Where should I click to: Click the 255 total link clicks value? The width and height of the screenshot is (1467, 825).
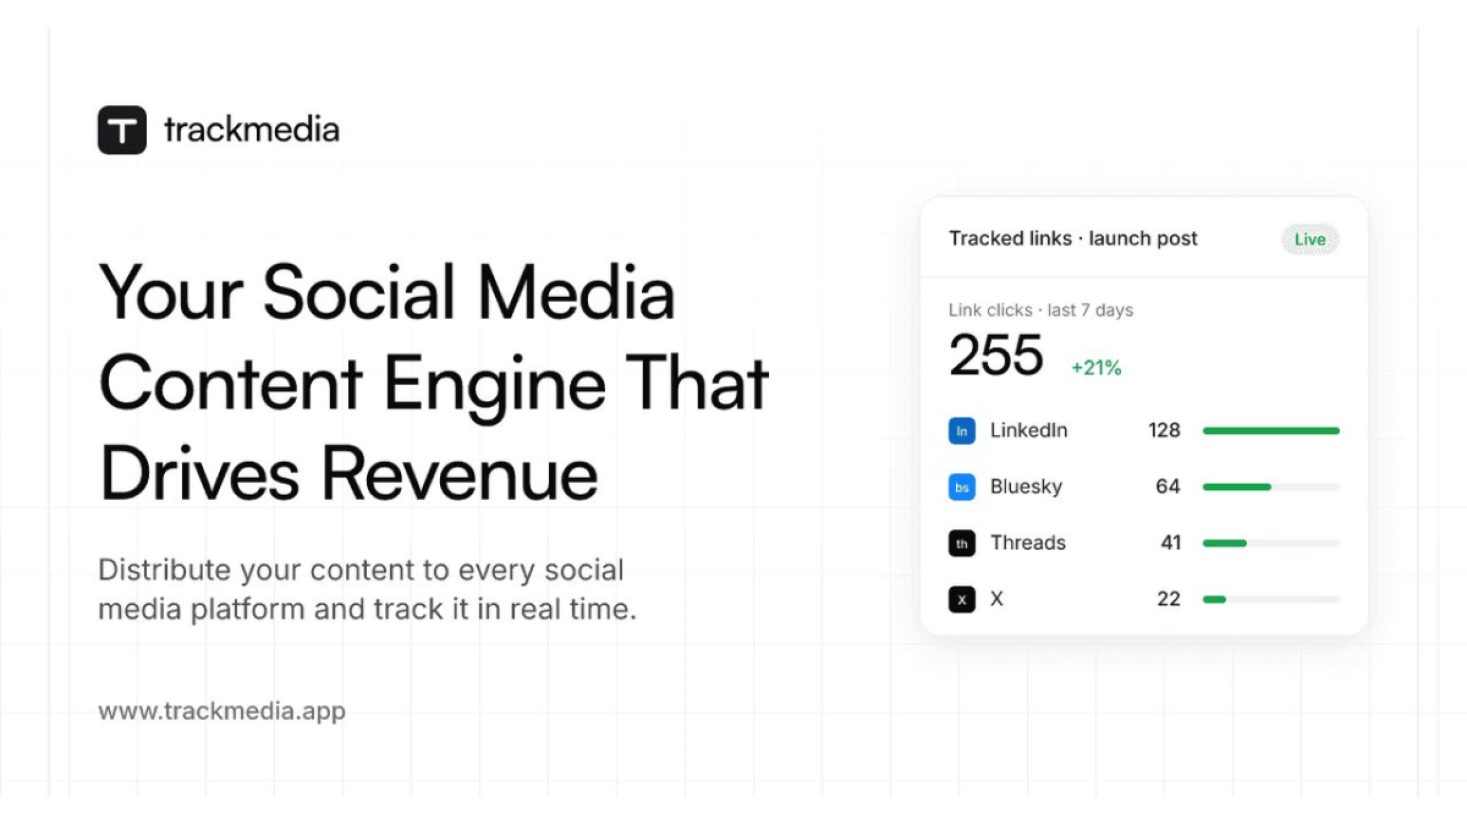coord(996,355)
